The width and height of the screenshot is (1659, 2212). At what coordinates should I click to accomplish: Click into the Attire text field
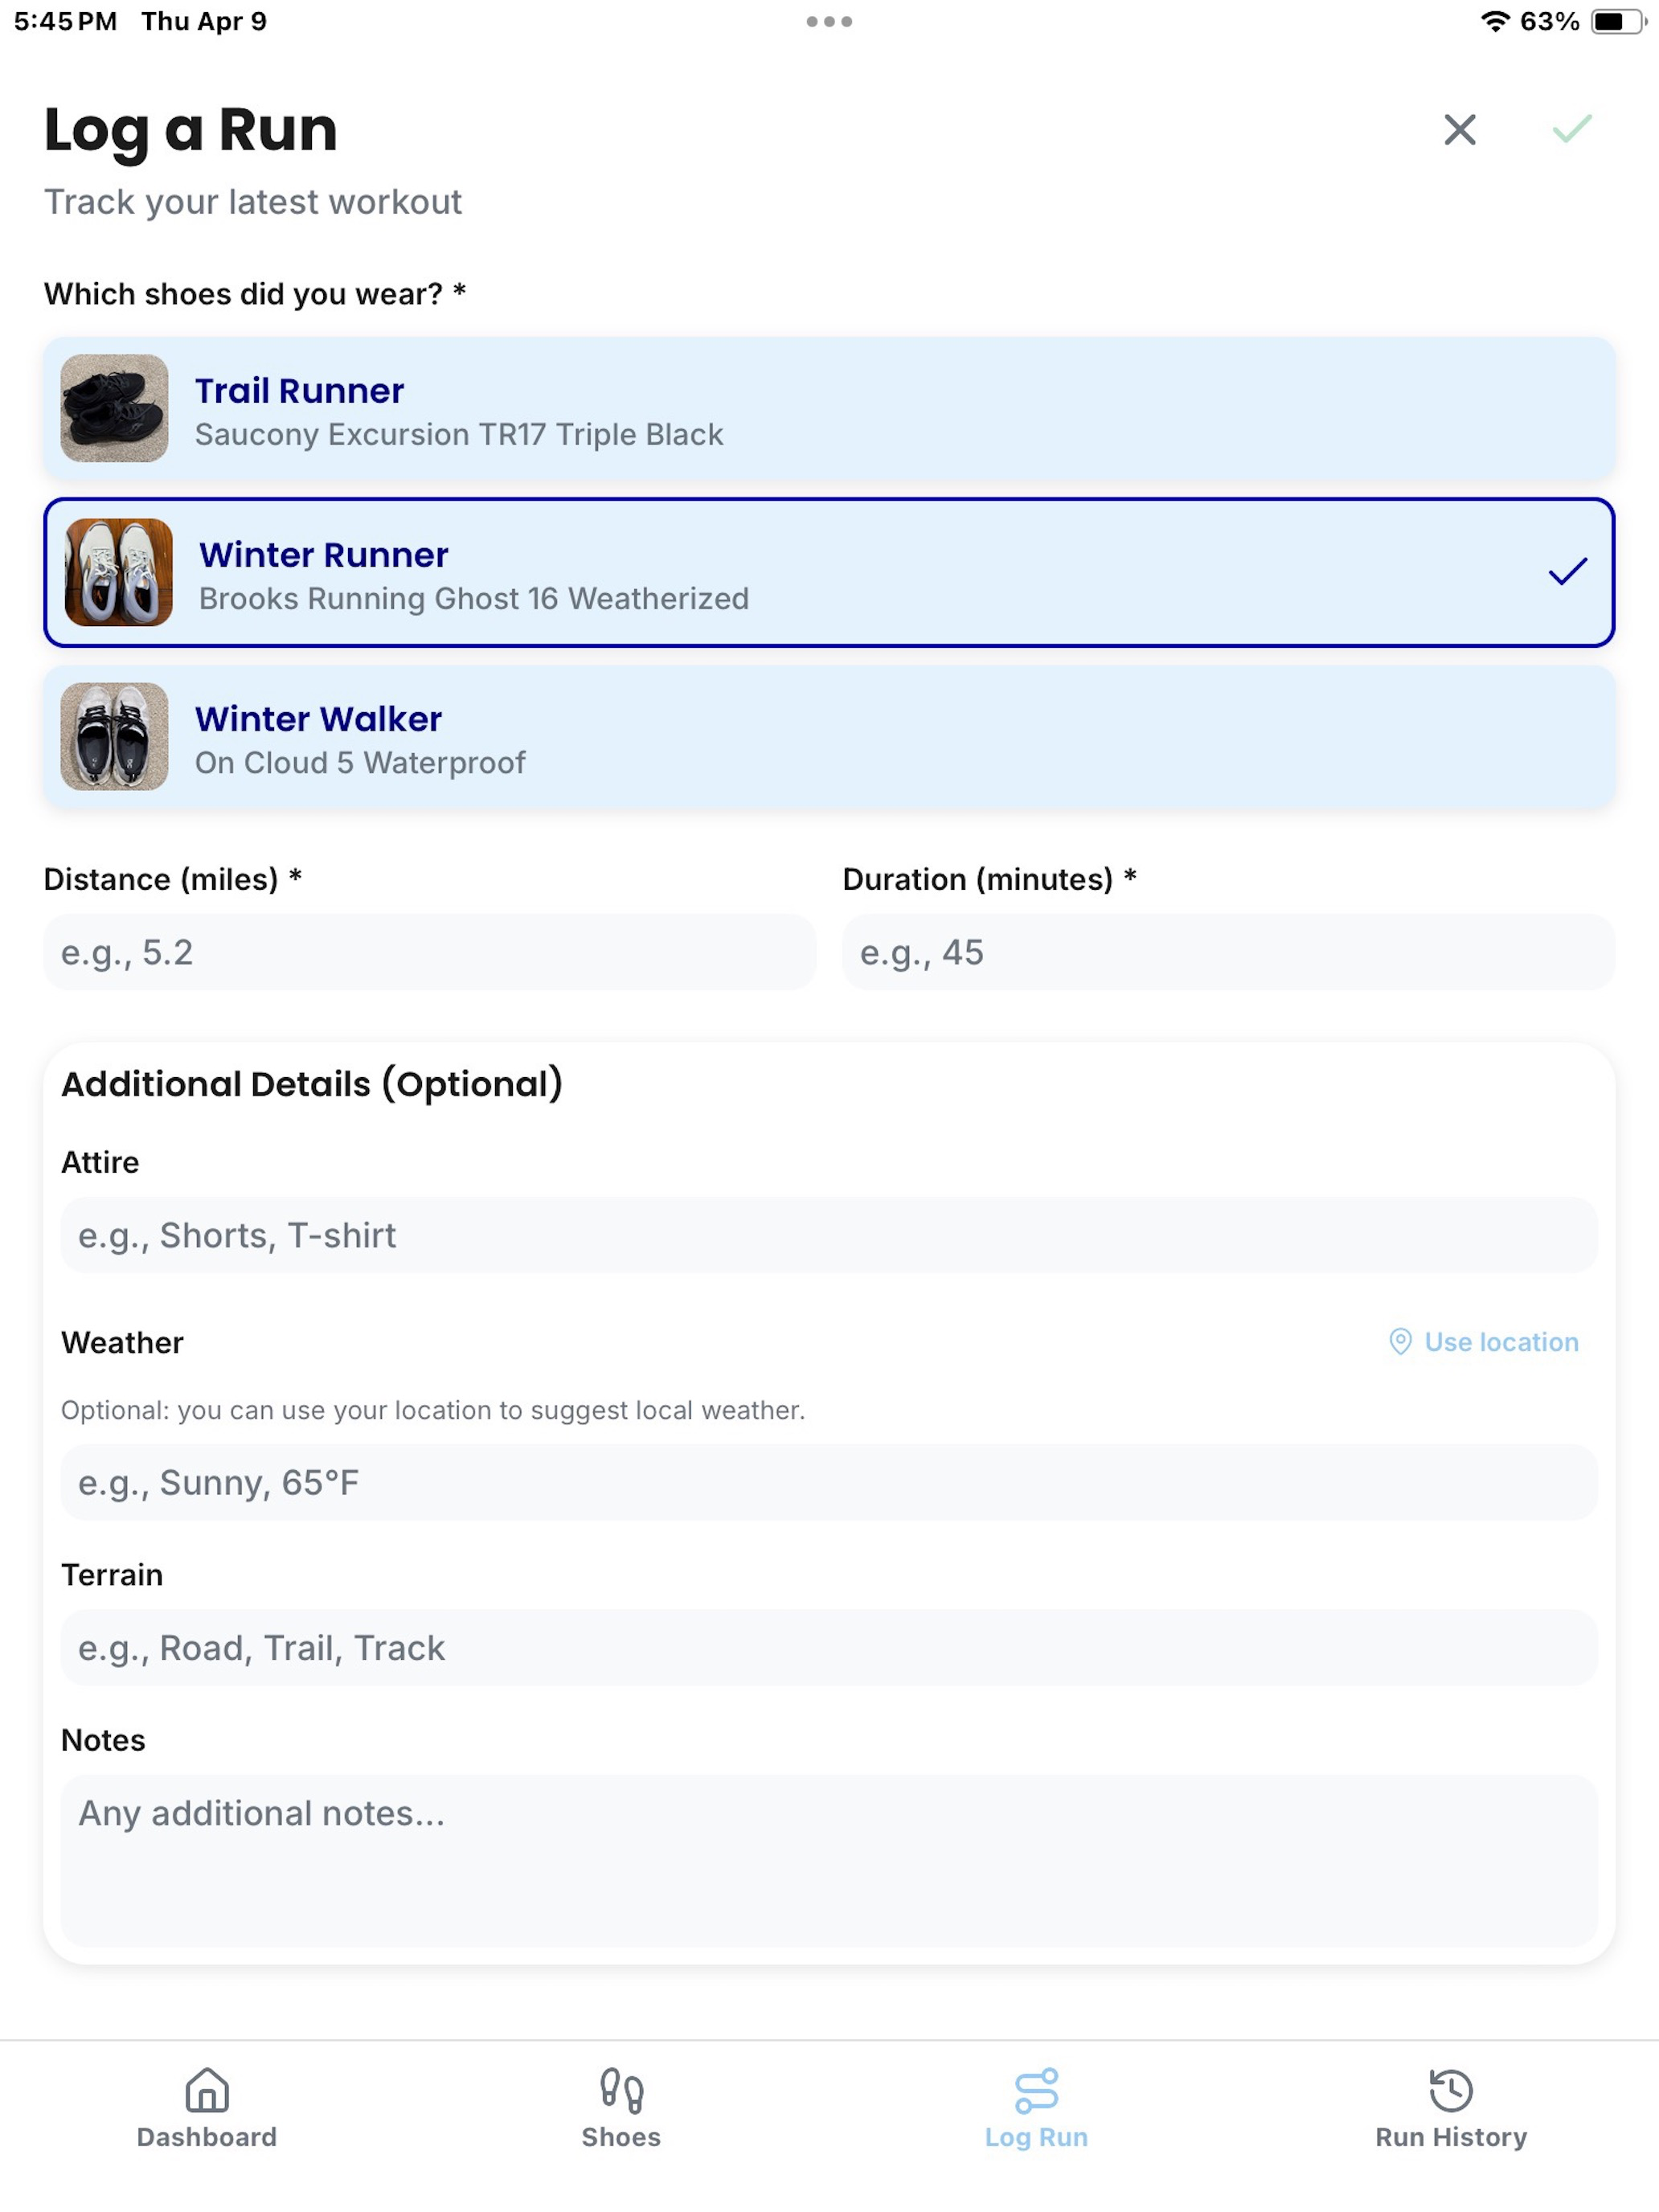[x=829, y=1235]
